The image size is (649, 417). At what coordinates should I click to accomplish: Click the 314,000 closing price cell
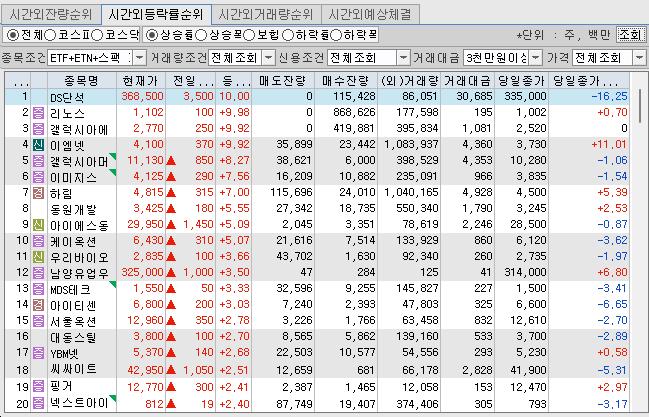tap(526, 272)
